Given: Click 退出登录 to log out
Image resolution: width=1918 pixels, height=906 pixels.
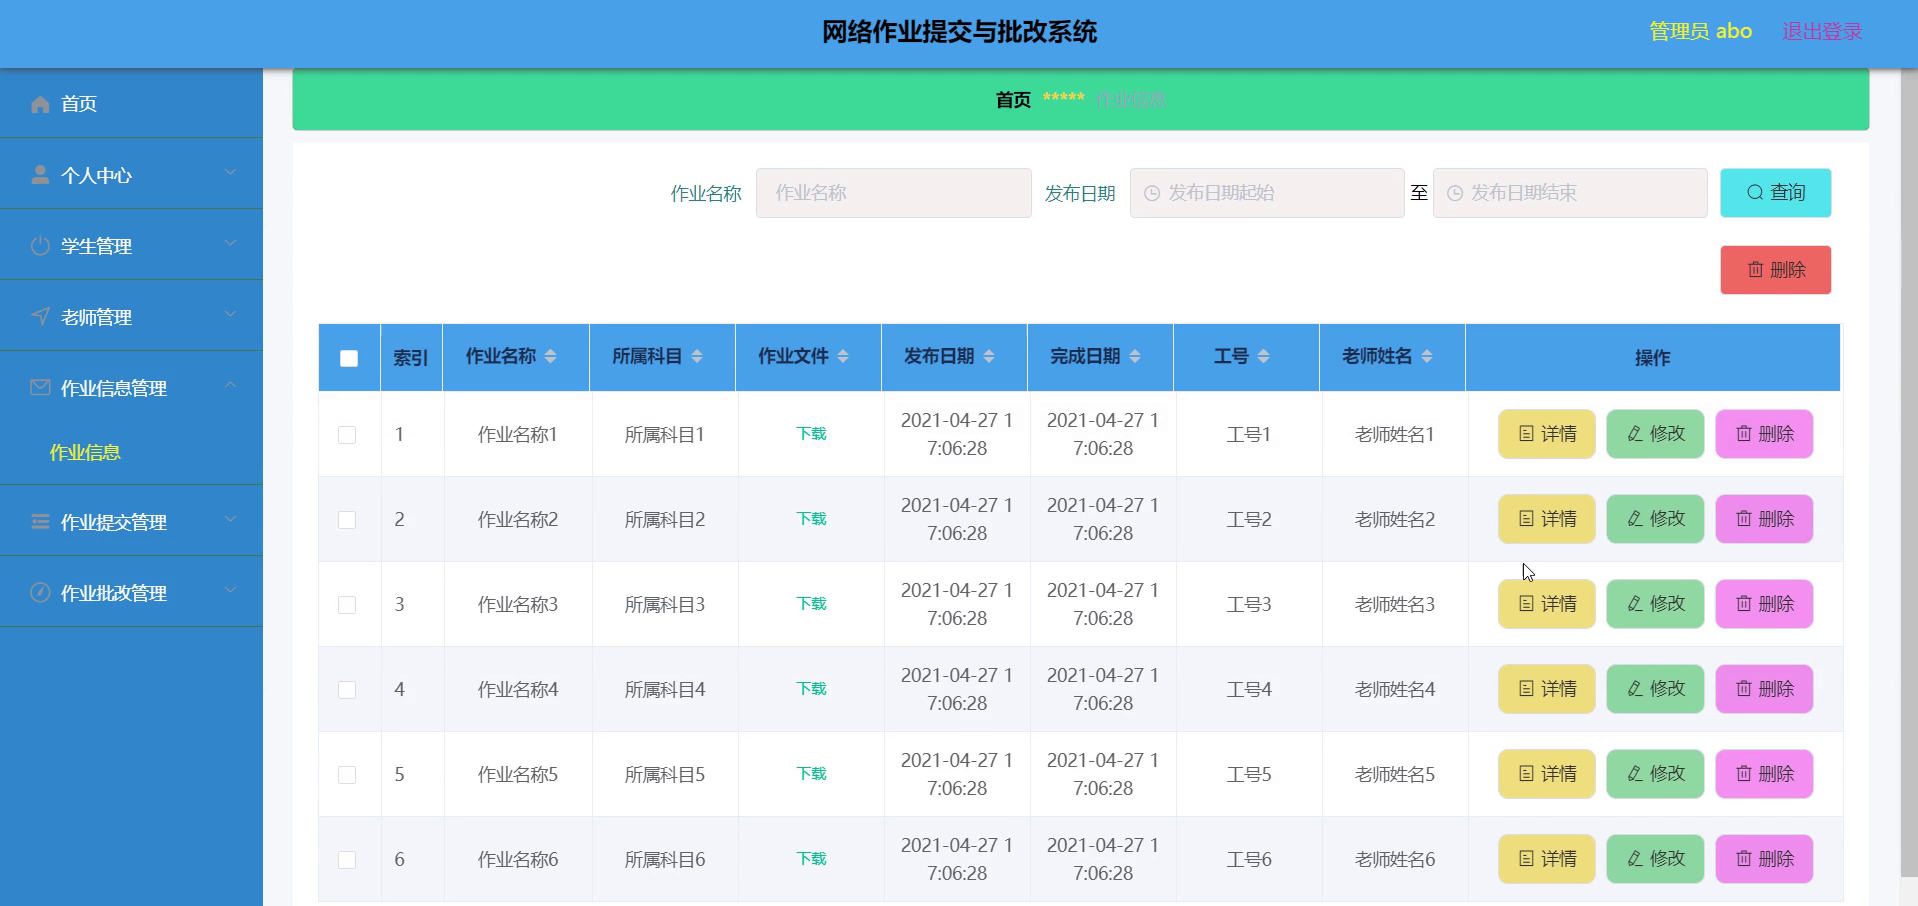Looking at the screenshot, I should click(x=1822, y=32).
